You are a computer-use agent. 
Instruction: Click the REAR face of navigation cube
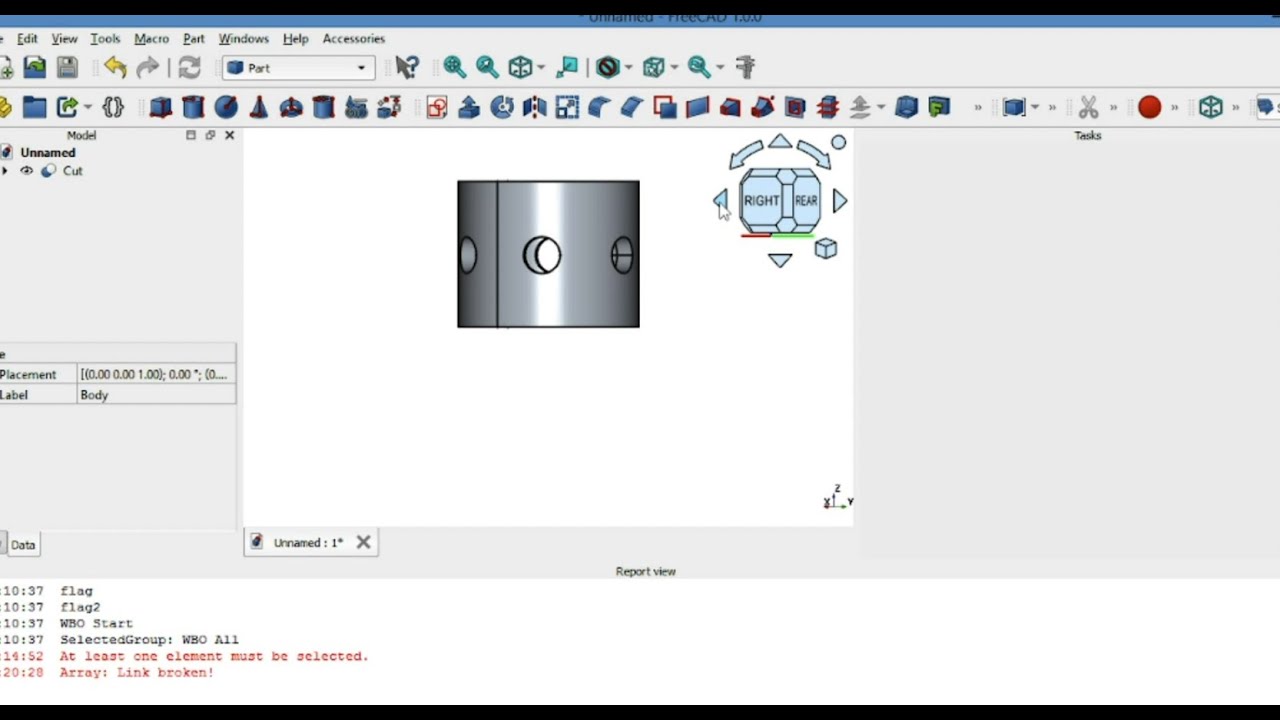click(806, 200)
